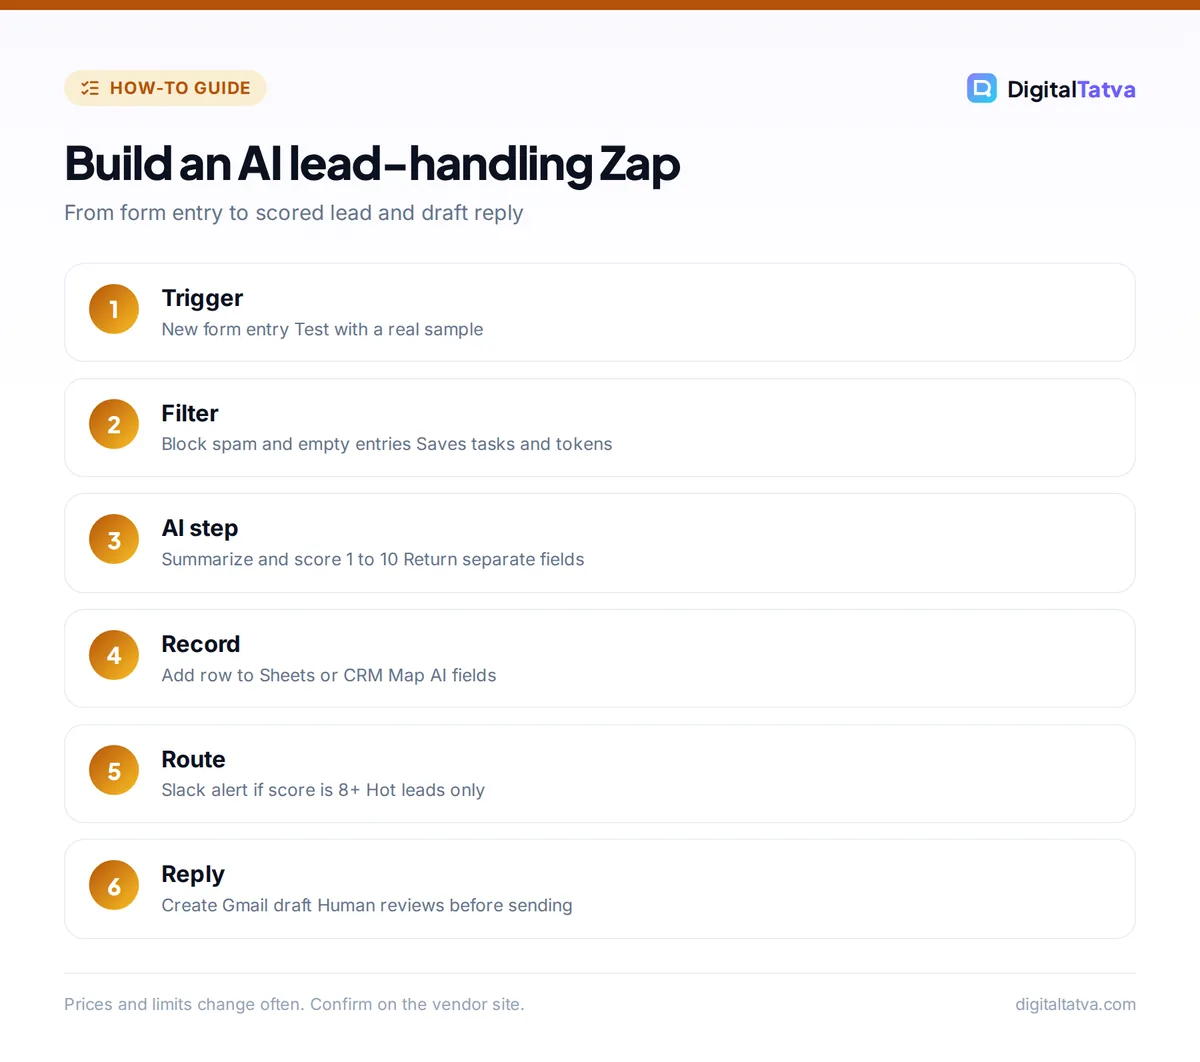Click "Add row to Sheets or CRM Map AI fields"
Viewport: 1200px width, 1062px height.
[x=329, y=675]
